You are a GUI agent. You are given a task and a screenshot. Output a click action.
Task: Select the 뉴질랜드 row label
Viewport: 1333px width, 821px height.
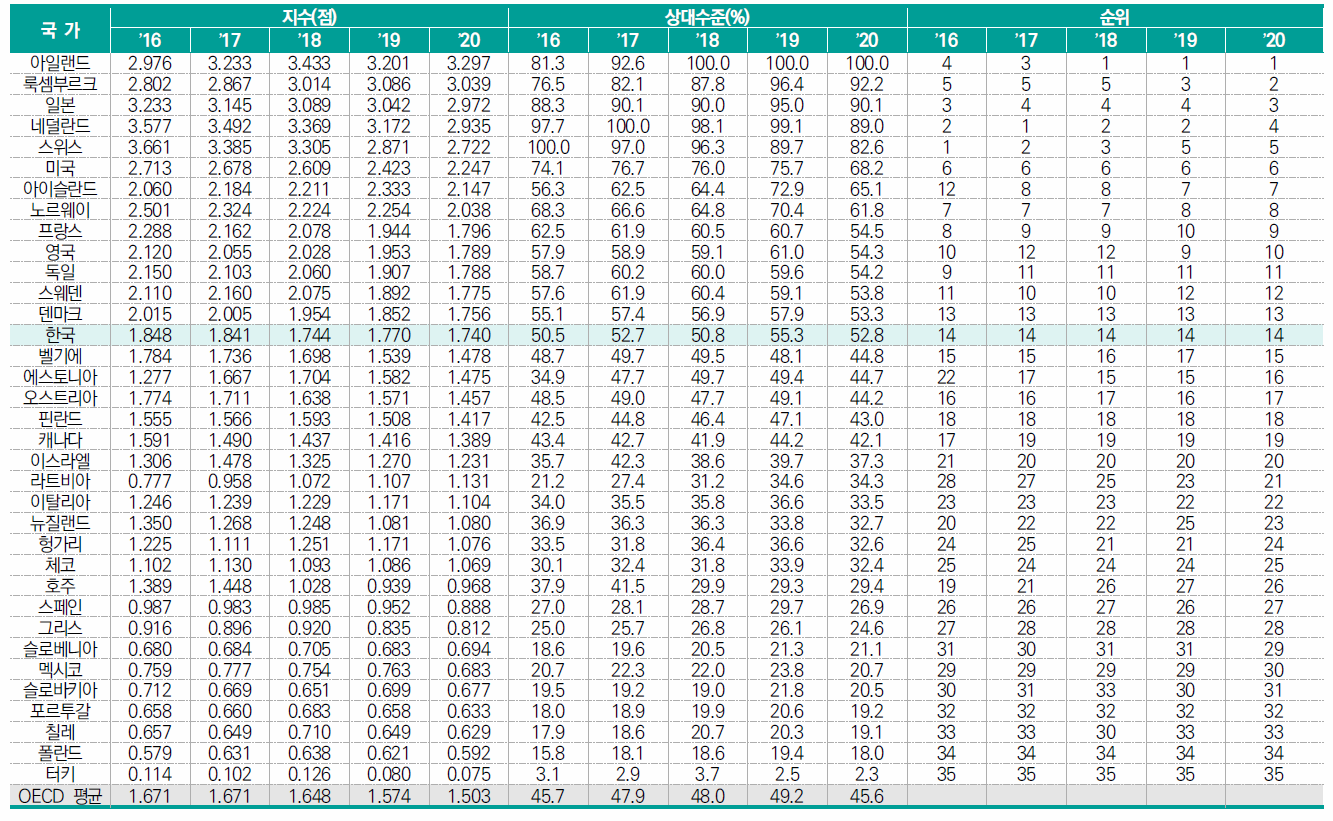[x=60, y=523]
